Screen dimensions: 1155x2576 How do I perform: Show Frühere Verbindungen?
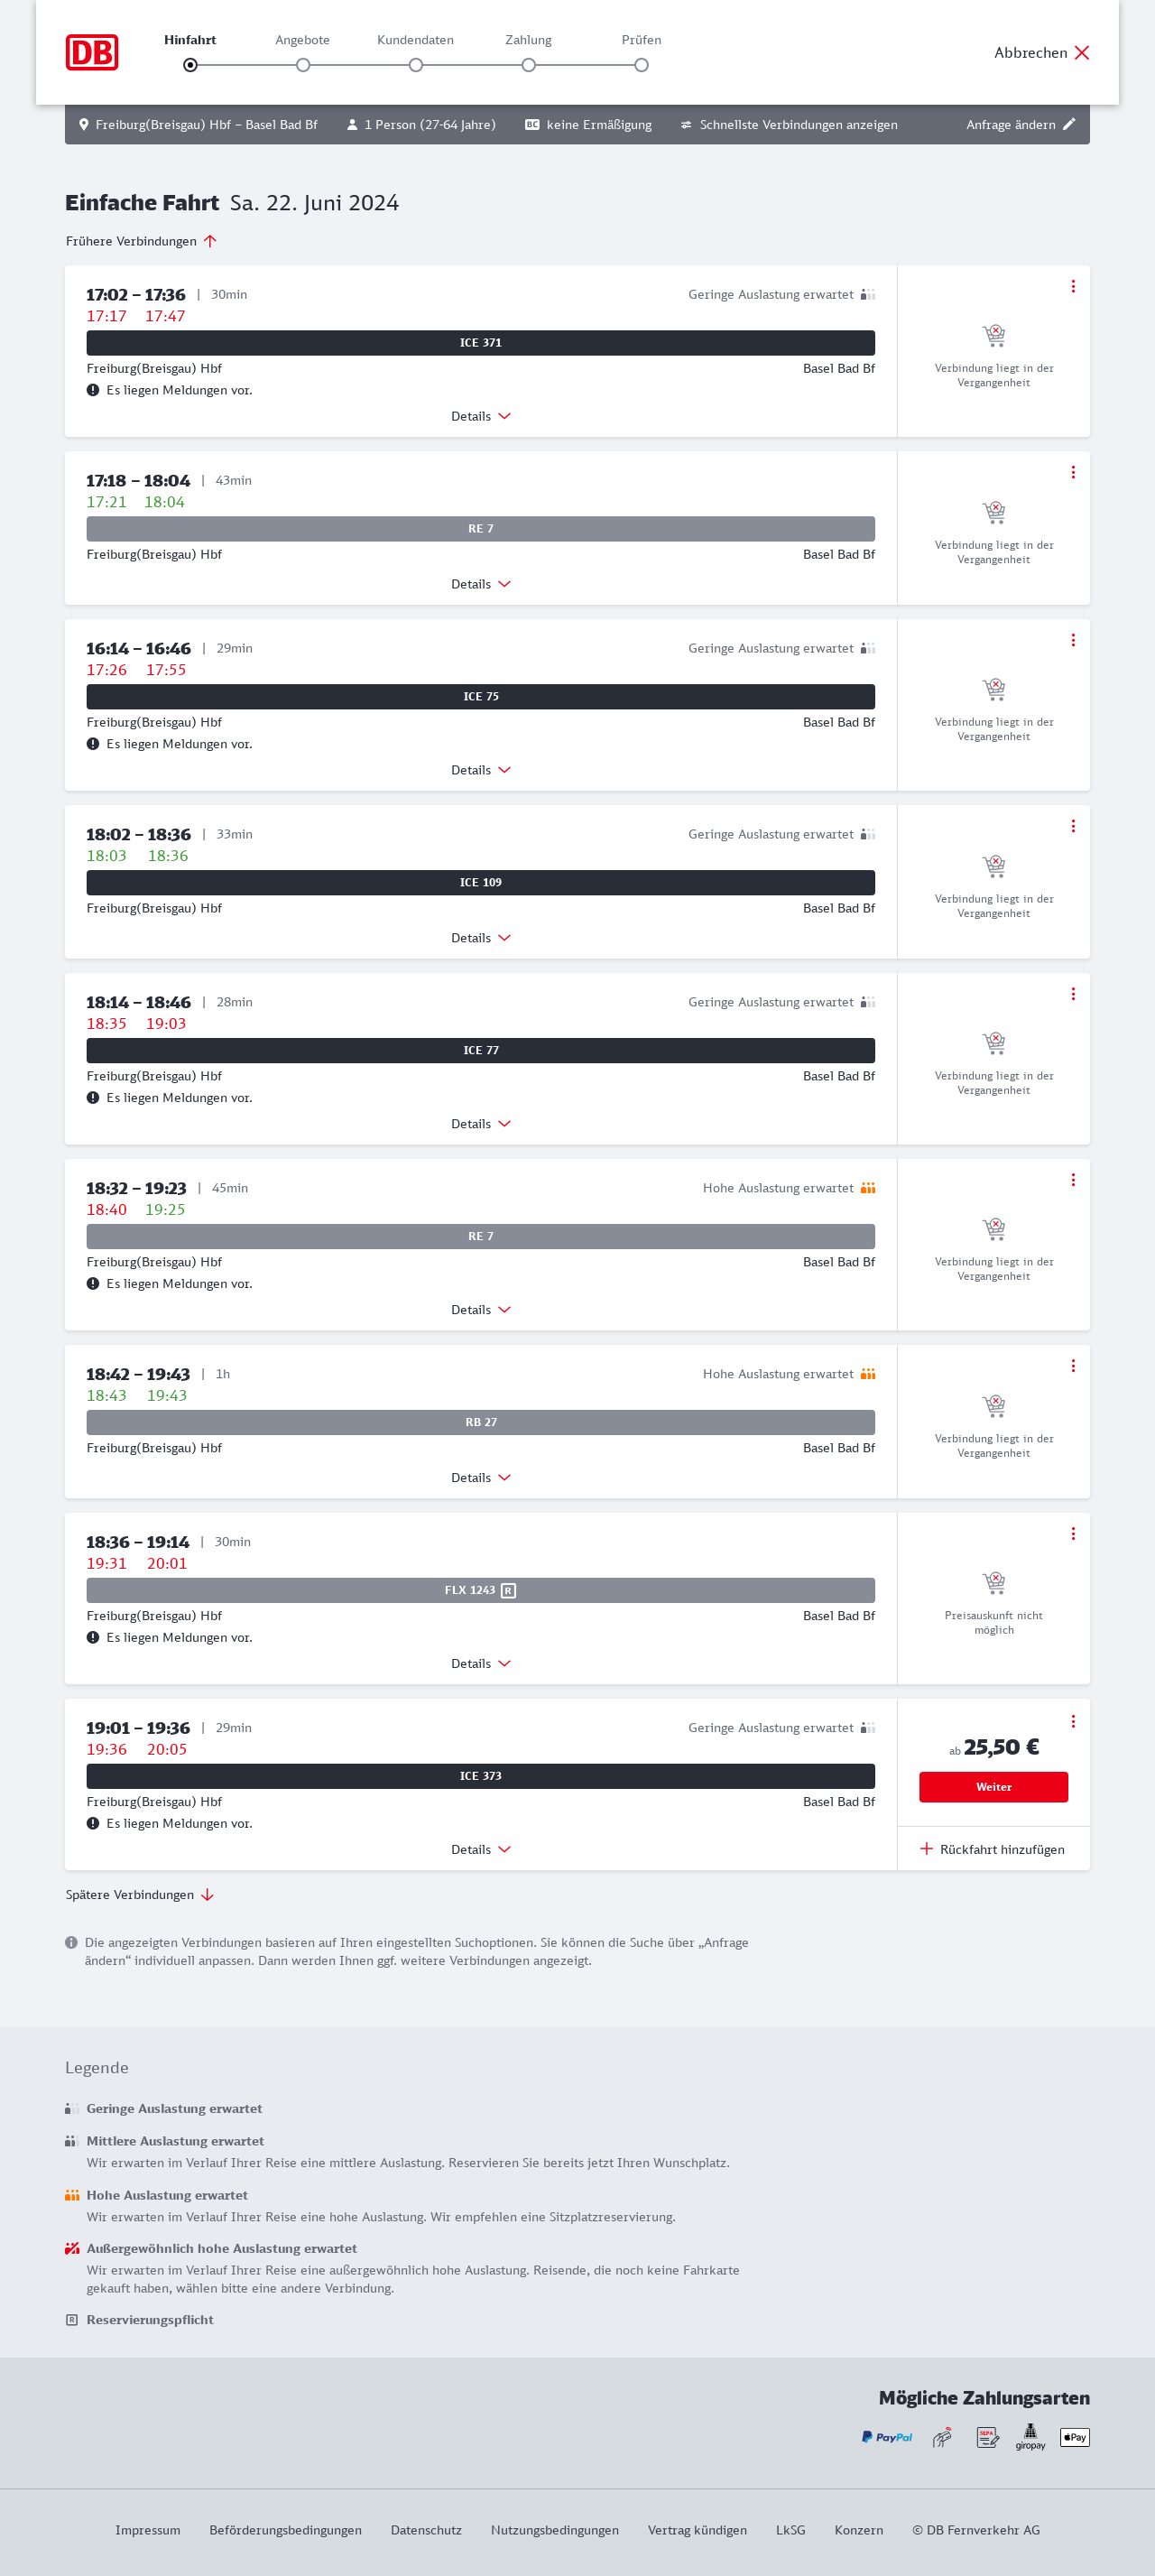click(141, 241)
